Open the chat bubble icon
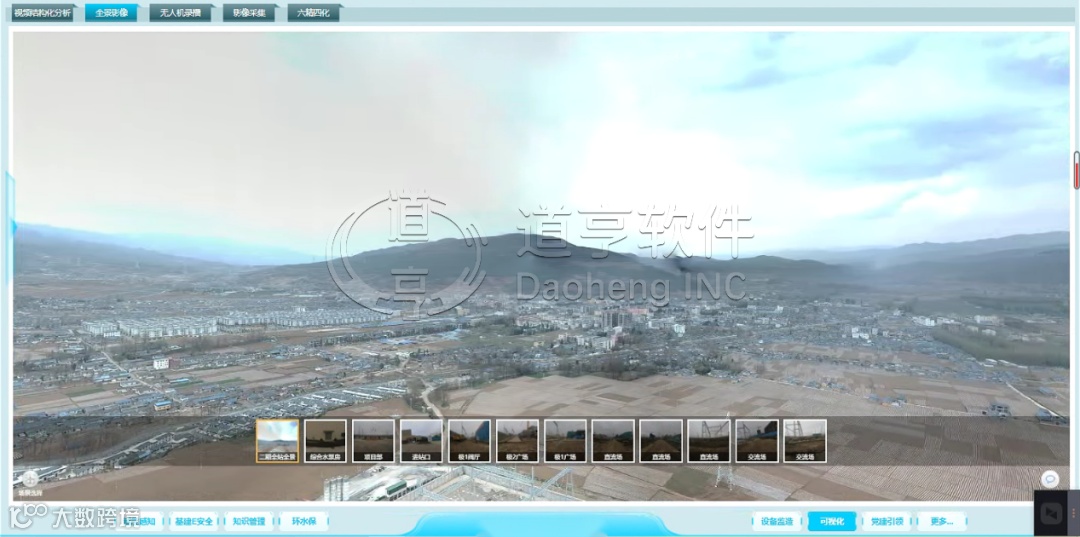 pos(1050,478)
